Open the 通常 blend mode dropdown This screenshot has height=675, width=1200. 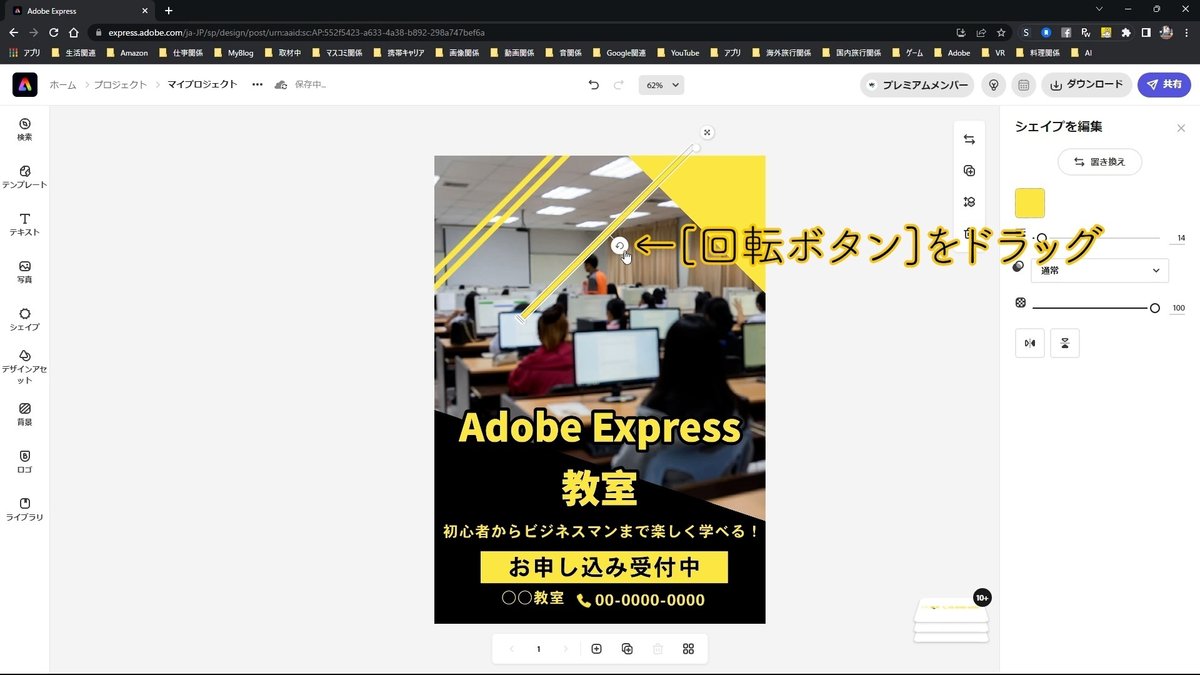click(x=1099, y=270)
